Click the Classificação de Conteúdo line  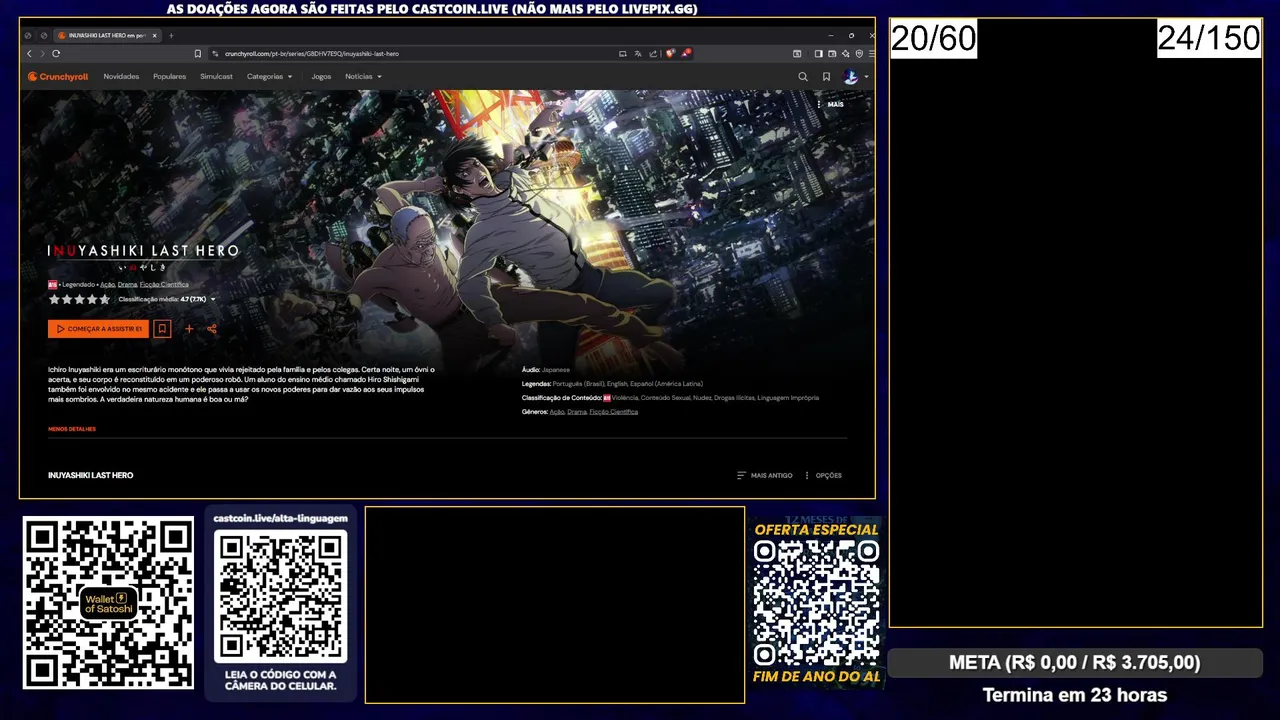(x=670, y=398)
